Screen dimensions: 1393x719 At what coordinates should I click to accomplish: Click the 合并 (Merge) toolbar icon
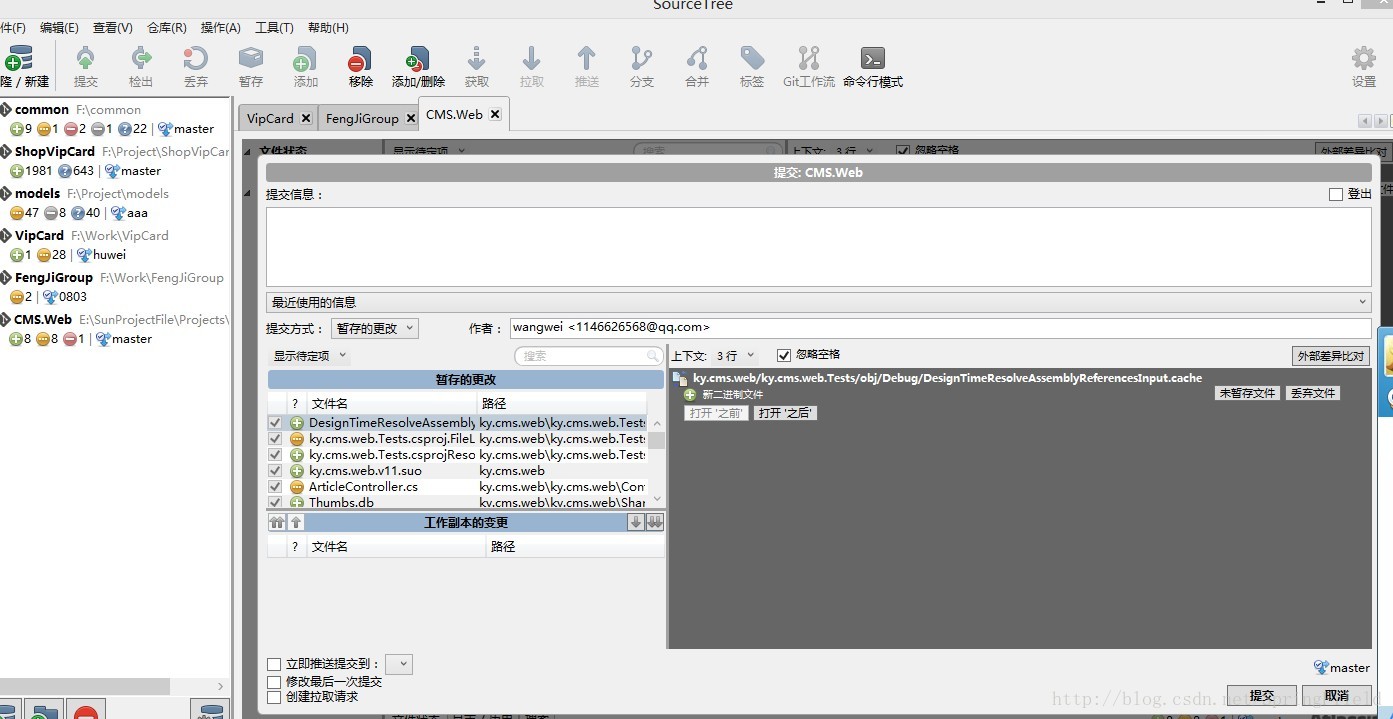(697, 66)
